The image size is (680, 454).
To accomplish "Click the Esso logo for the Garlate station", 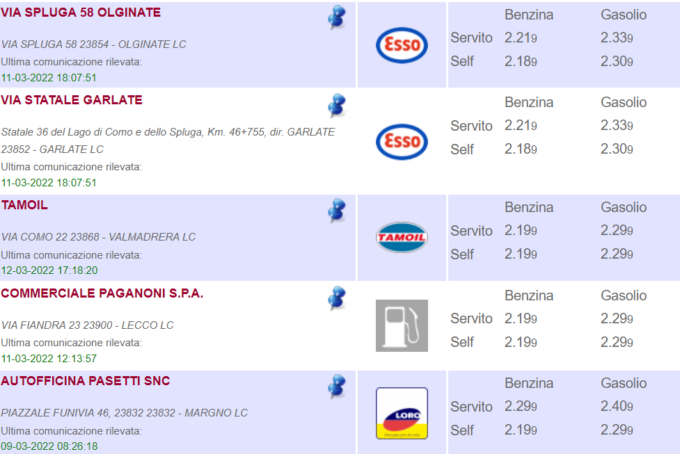I will point(401,141).
